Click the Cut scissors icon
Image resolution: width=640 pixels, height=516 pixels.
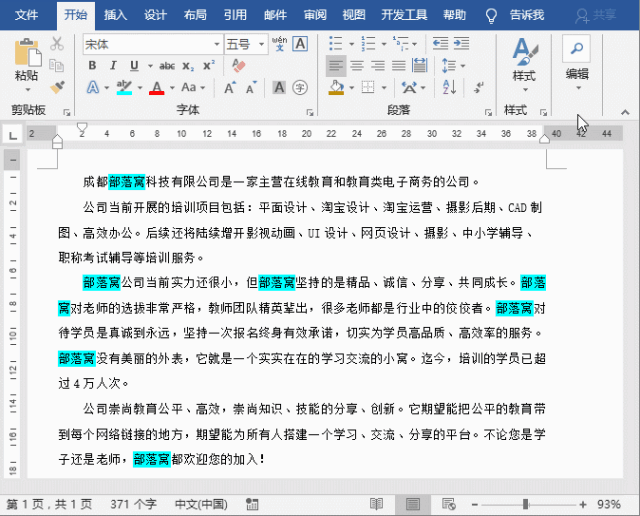tap(57, 44)
